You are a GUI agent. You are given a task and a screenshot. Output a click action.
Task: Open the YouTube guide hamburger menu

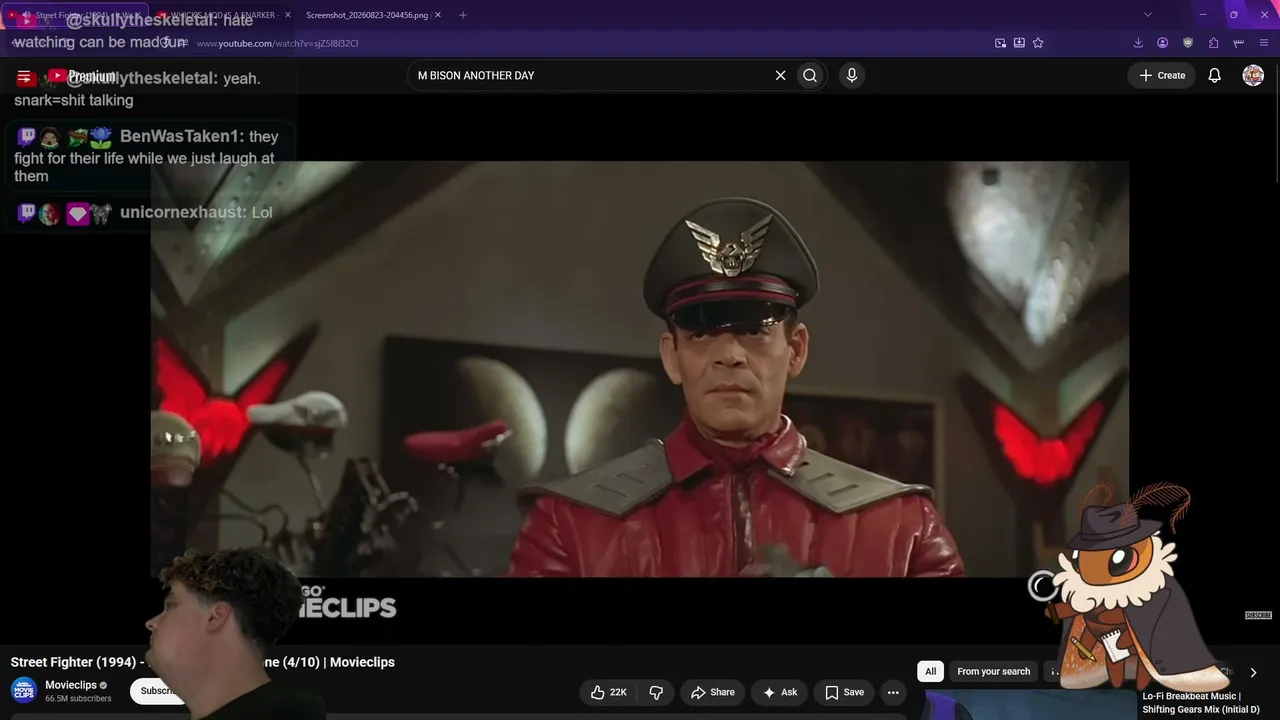pyautogui.click(x=24, y=76)
